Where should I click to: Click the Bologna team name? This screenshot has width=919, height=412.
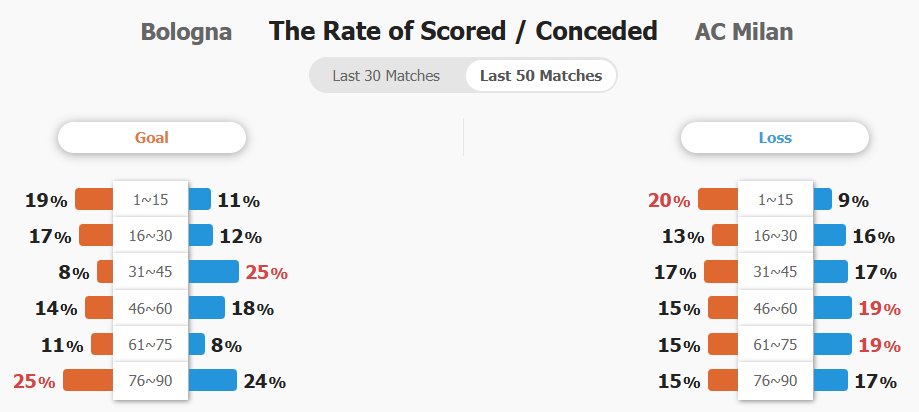[x=186, y=32]
